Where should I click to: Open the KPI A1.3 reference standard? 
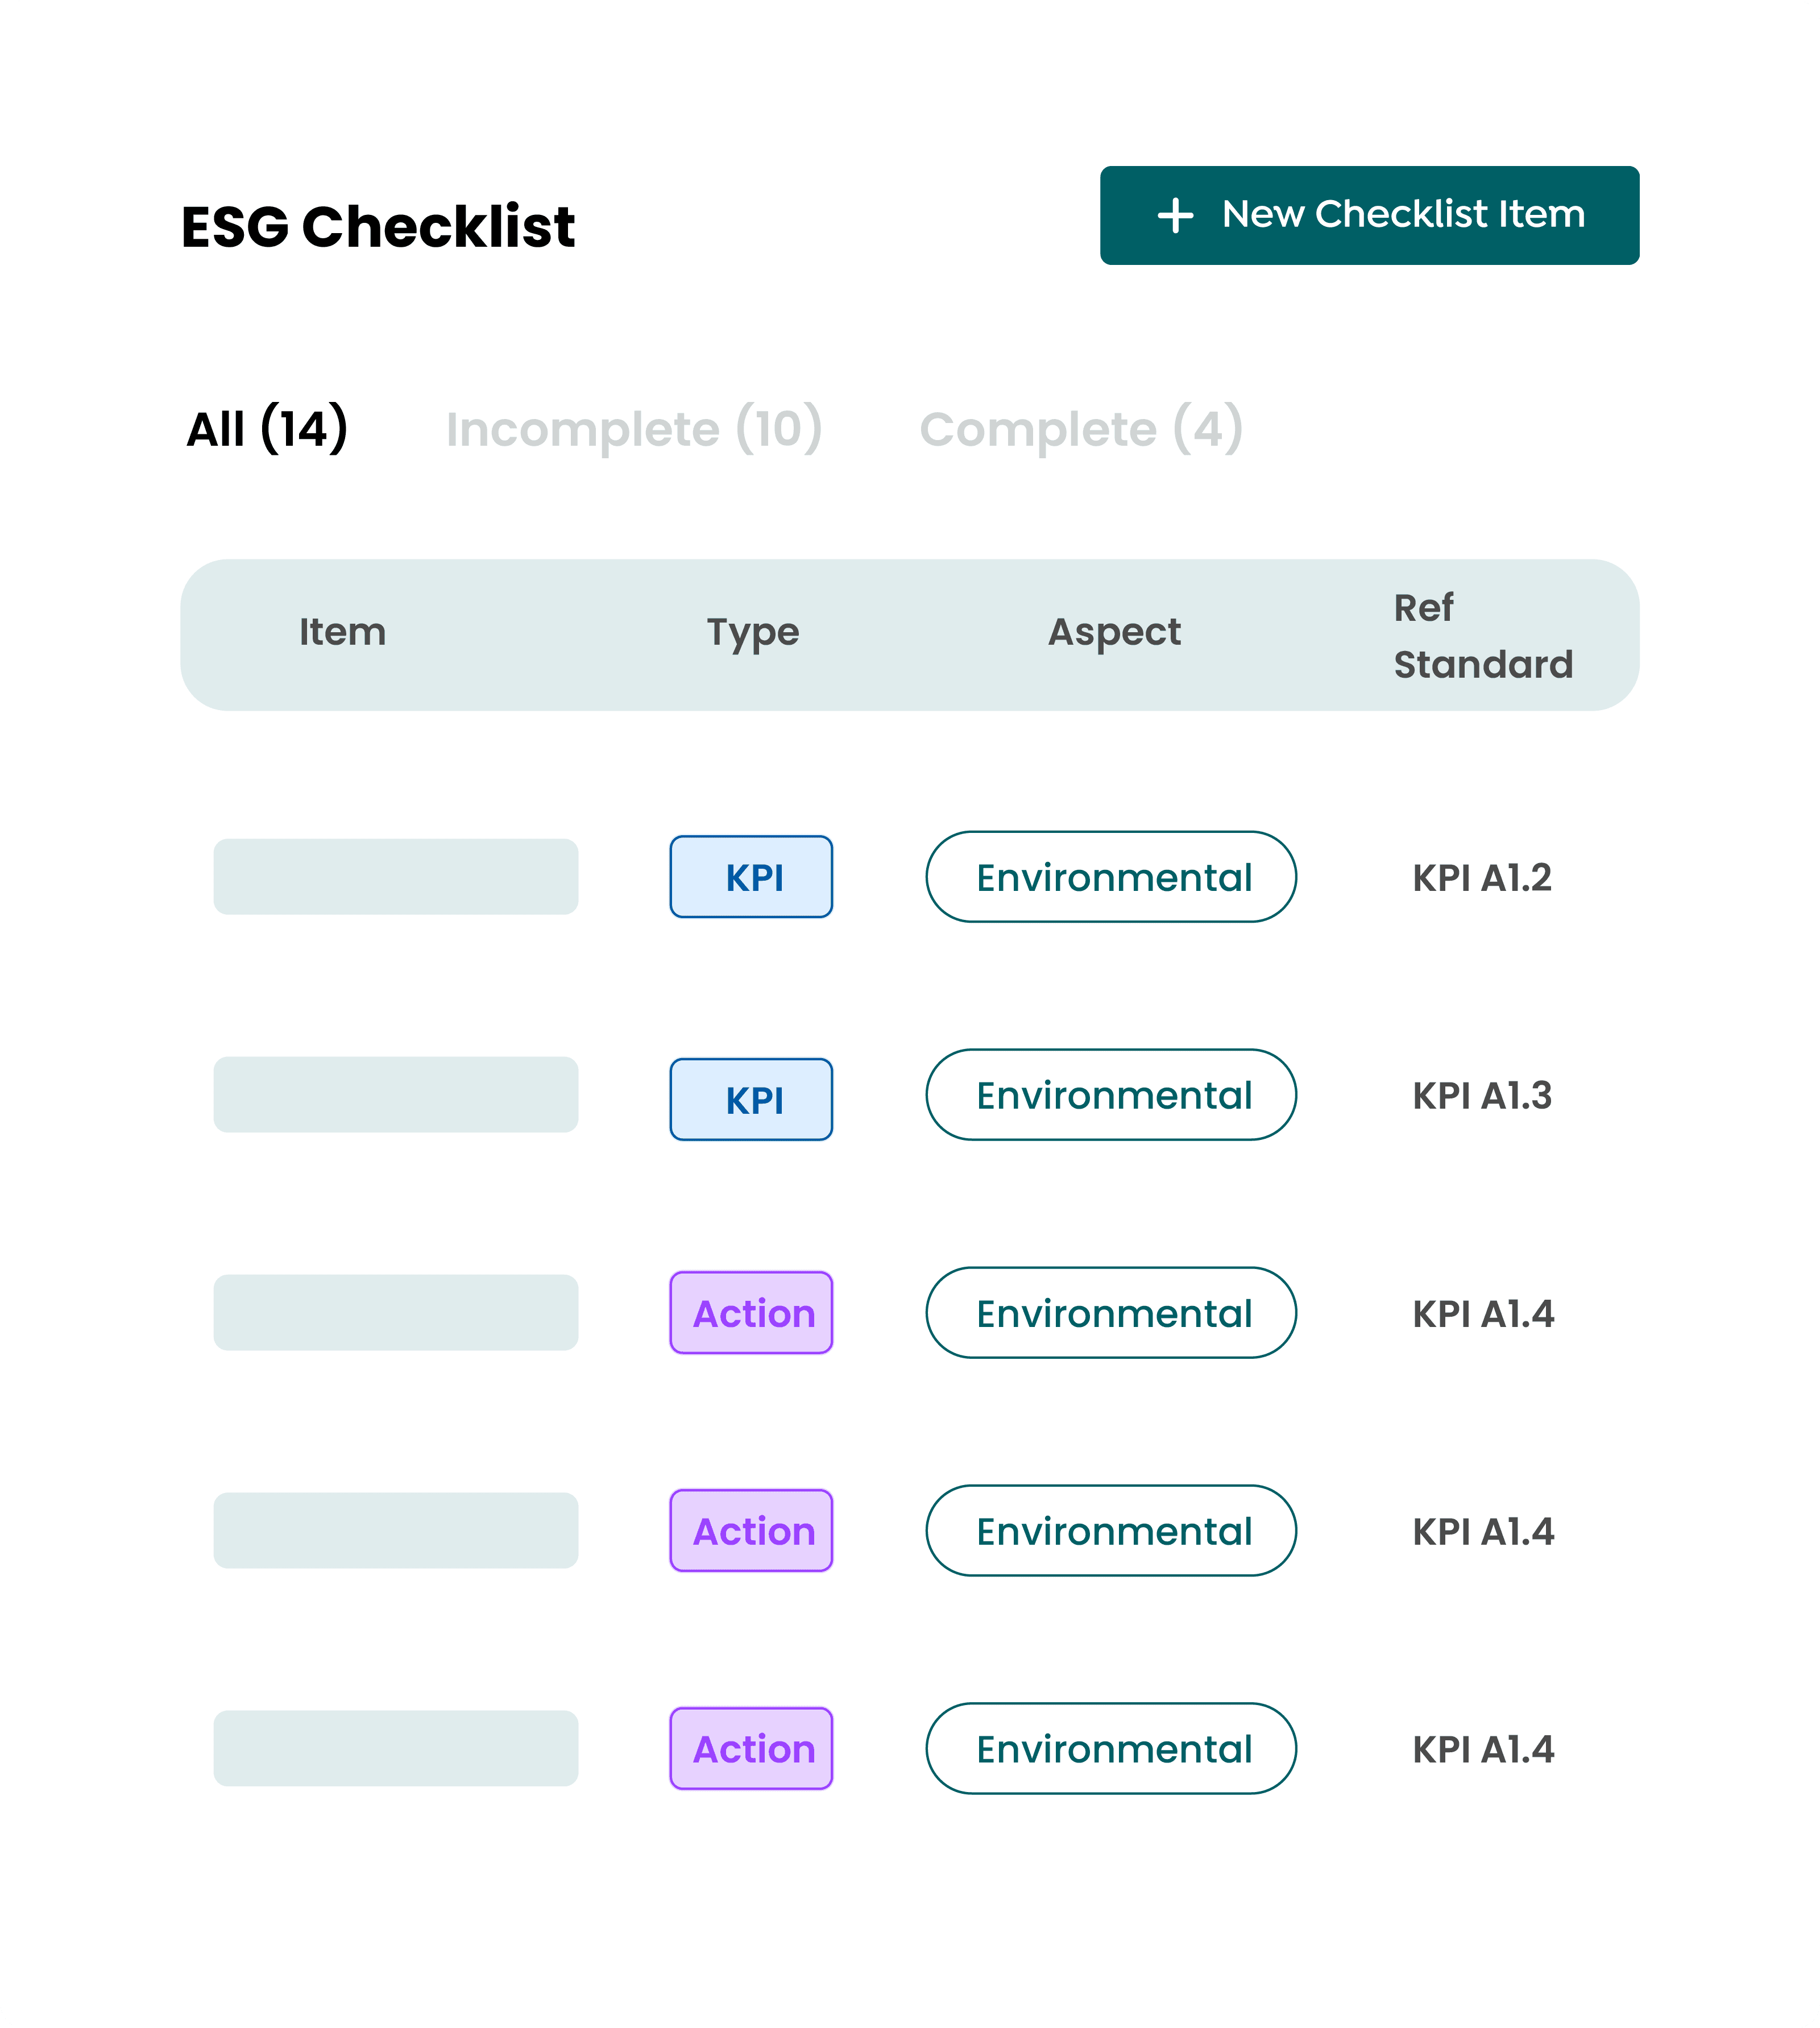click(x=1481, y=1096)
